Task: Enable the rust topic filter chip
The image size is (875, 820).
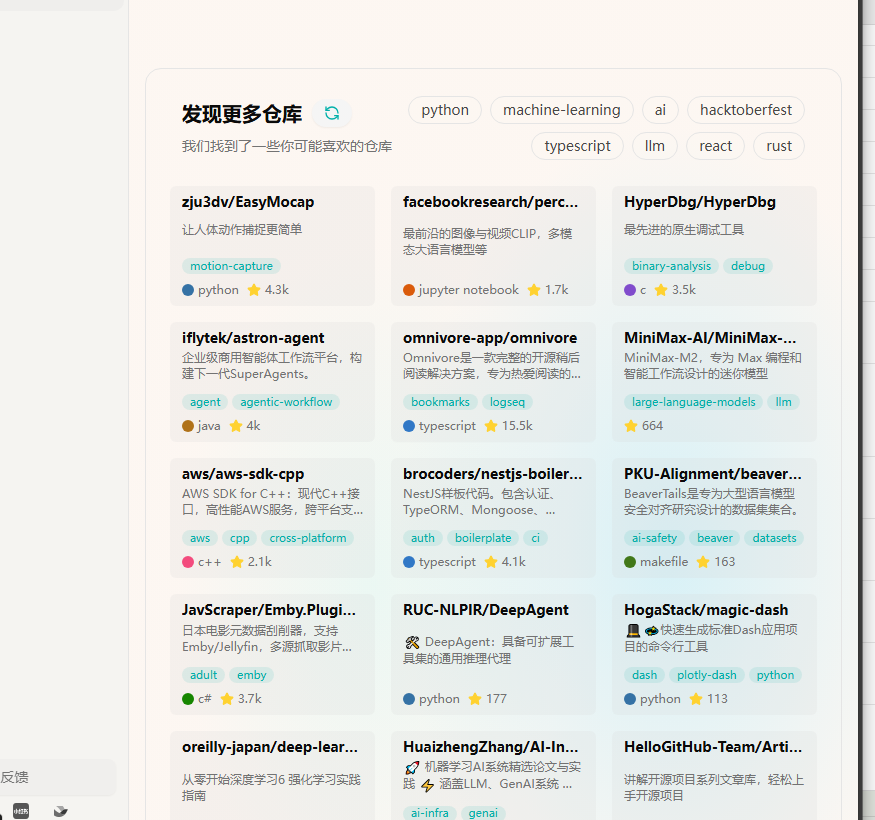Action: pos(779,146)
